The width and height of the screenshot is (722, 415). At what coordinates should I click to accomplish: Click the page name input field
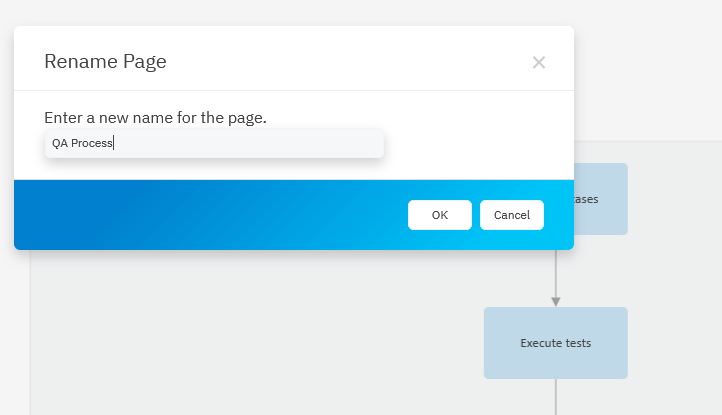tap(213, 143)
